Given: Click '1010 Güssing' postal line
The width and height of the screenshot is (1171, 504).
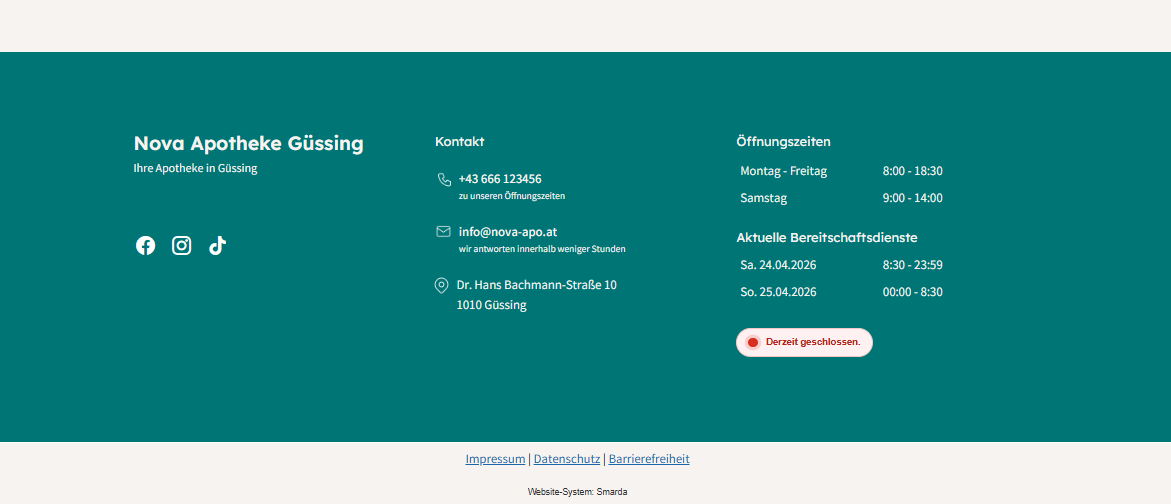Looking at the screenshot, I should click(491, 305).
